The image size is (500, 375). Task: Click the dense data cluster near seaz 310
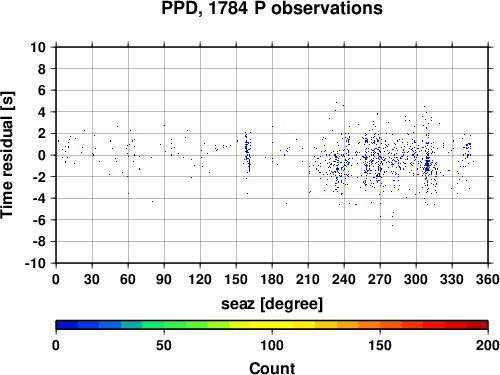click(x=428, y=165)
